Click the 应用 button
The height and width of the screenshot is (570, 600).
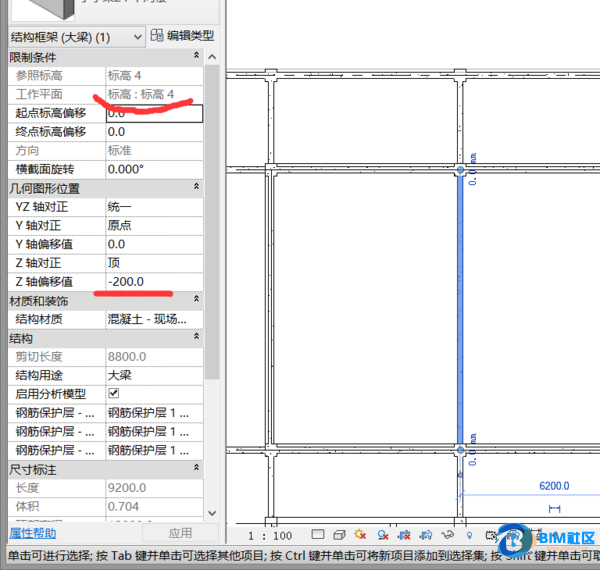tap(179, 534)
